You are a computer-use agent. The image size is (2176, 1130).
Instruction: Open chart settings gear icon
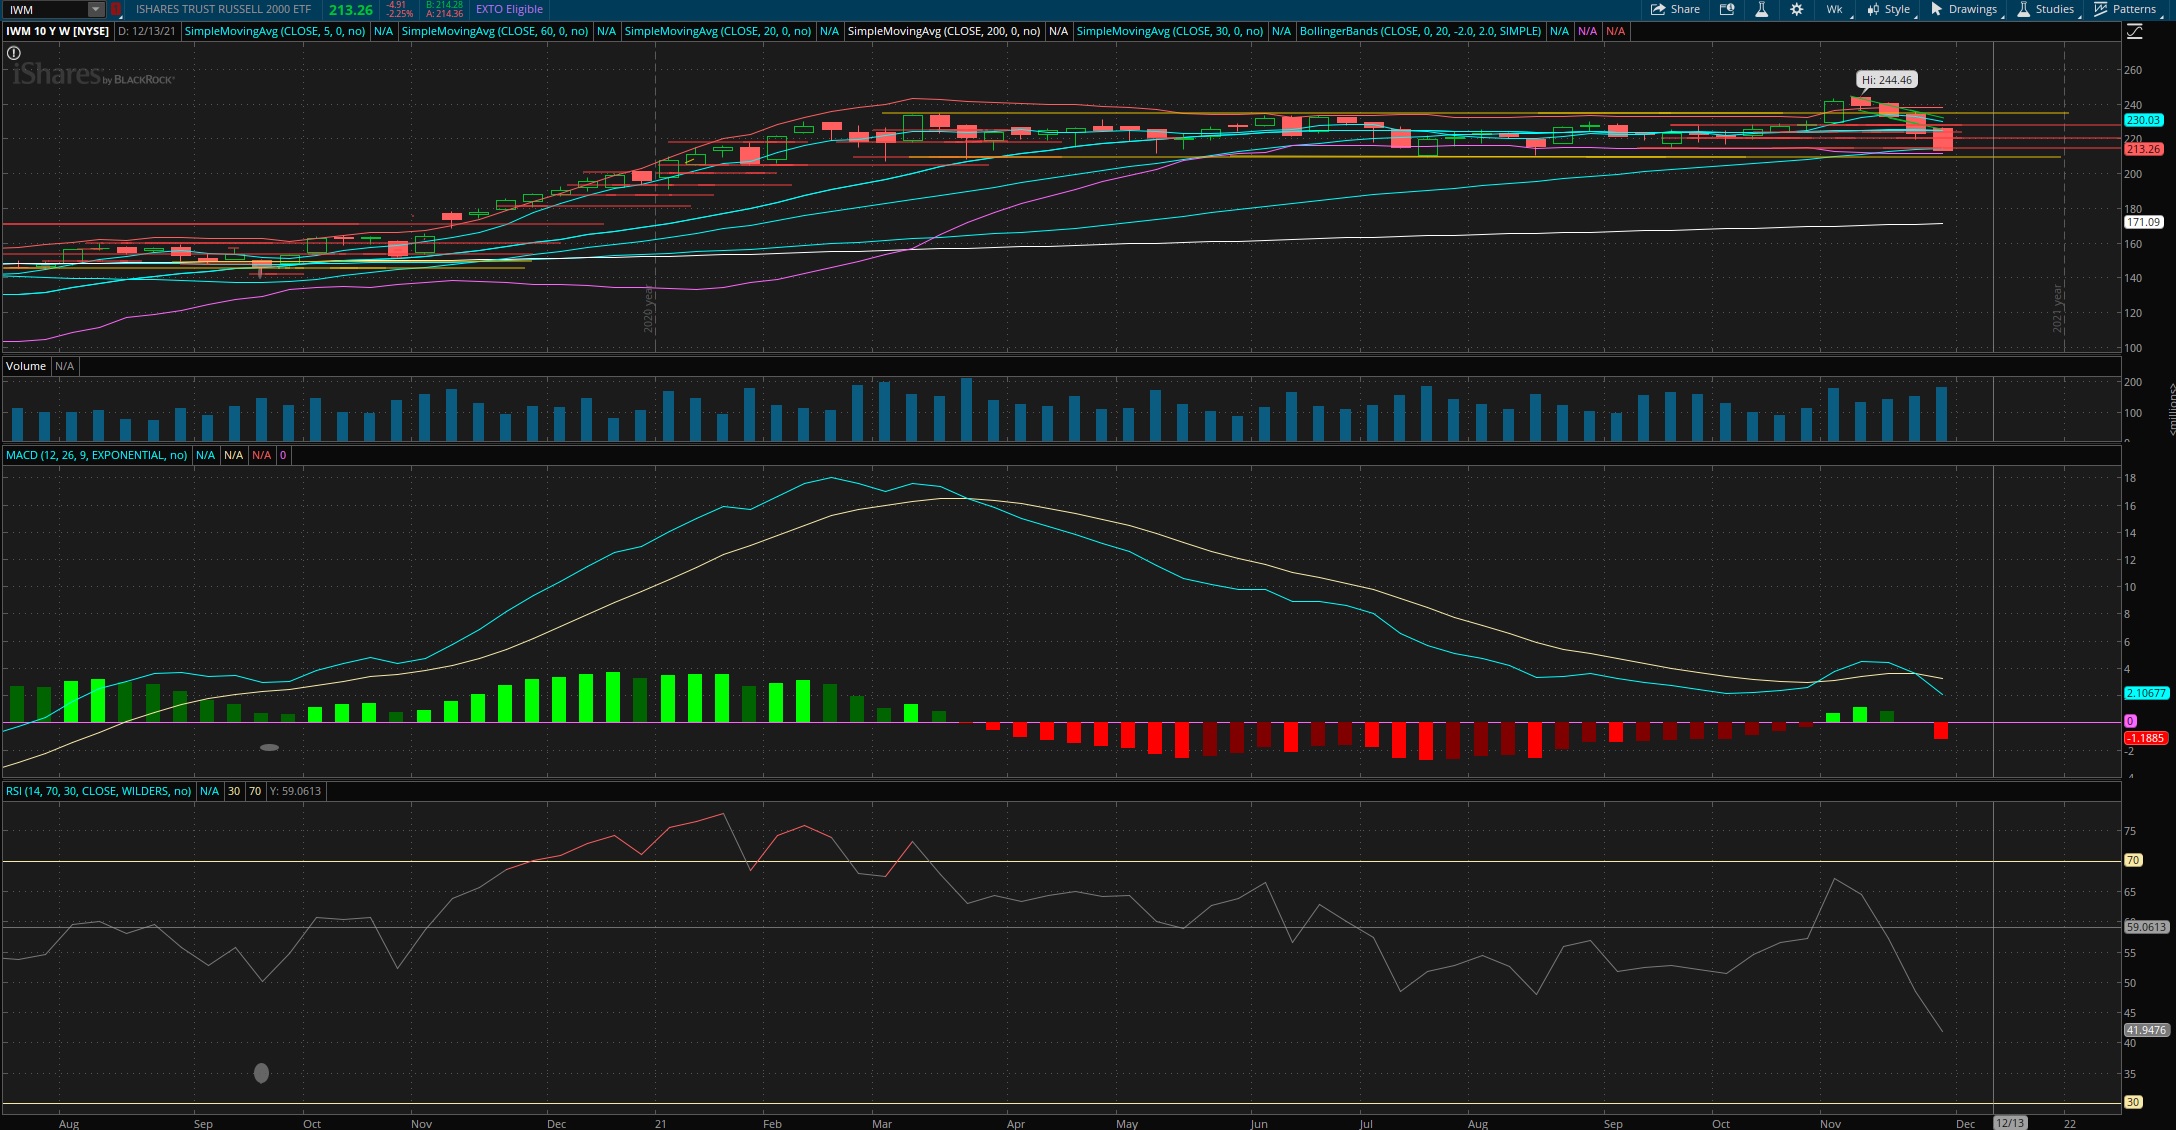click(x=1796, y=9)
